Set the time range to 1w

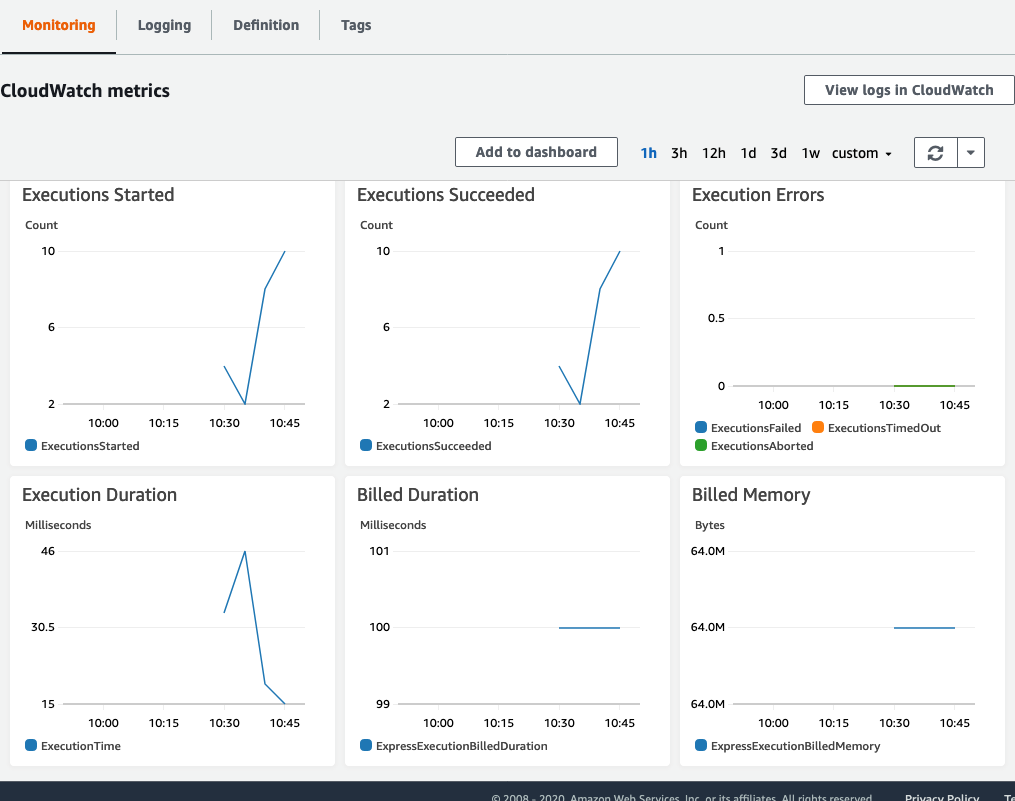click(810, 153)
